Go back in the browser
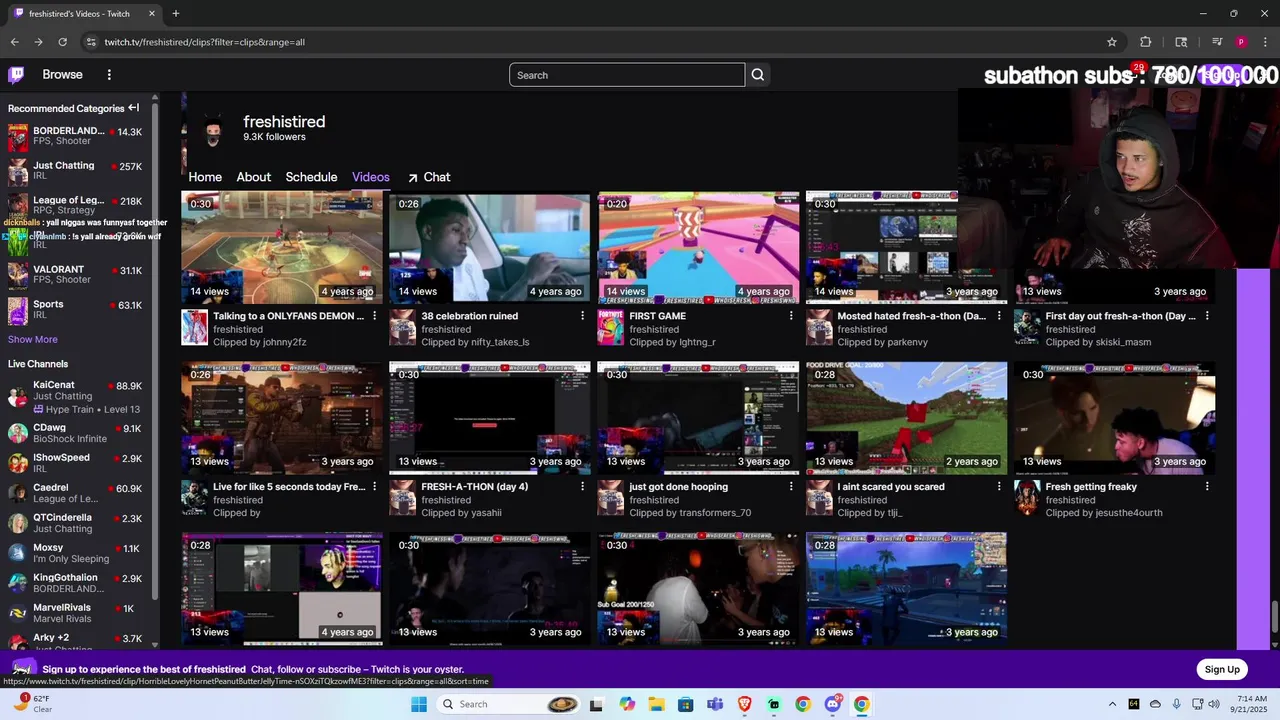The image size is (1280, 720). point(14,42)
